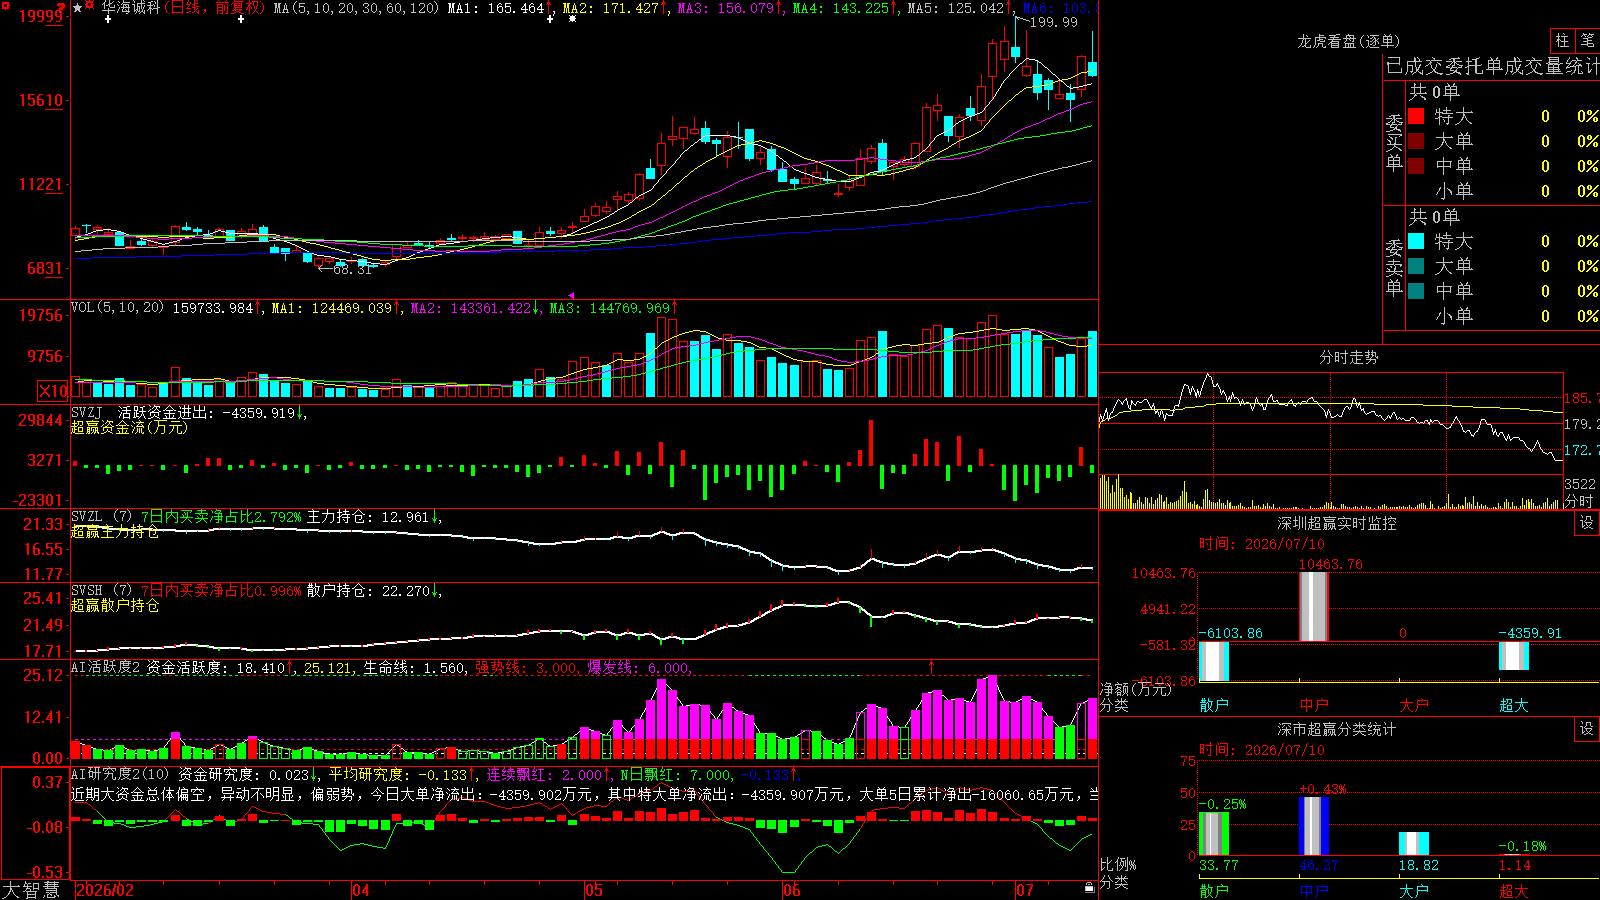Image resolution: width=1600 pixels, height=900 pixels.
Task: Click the 超赢主力持仓 label
Action: tap(115, 532)
